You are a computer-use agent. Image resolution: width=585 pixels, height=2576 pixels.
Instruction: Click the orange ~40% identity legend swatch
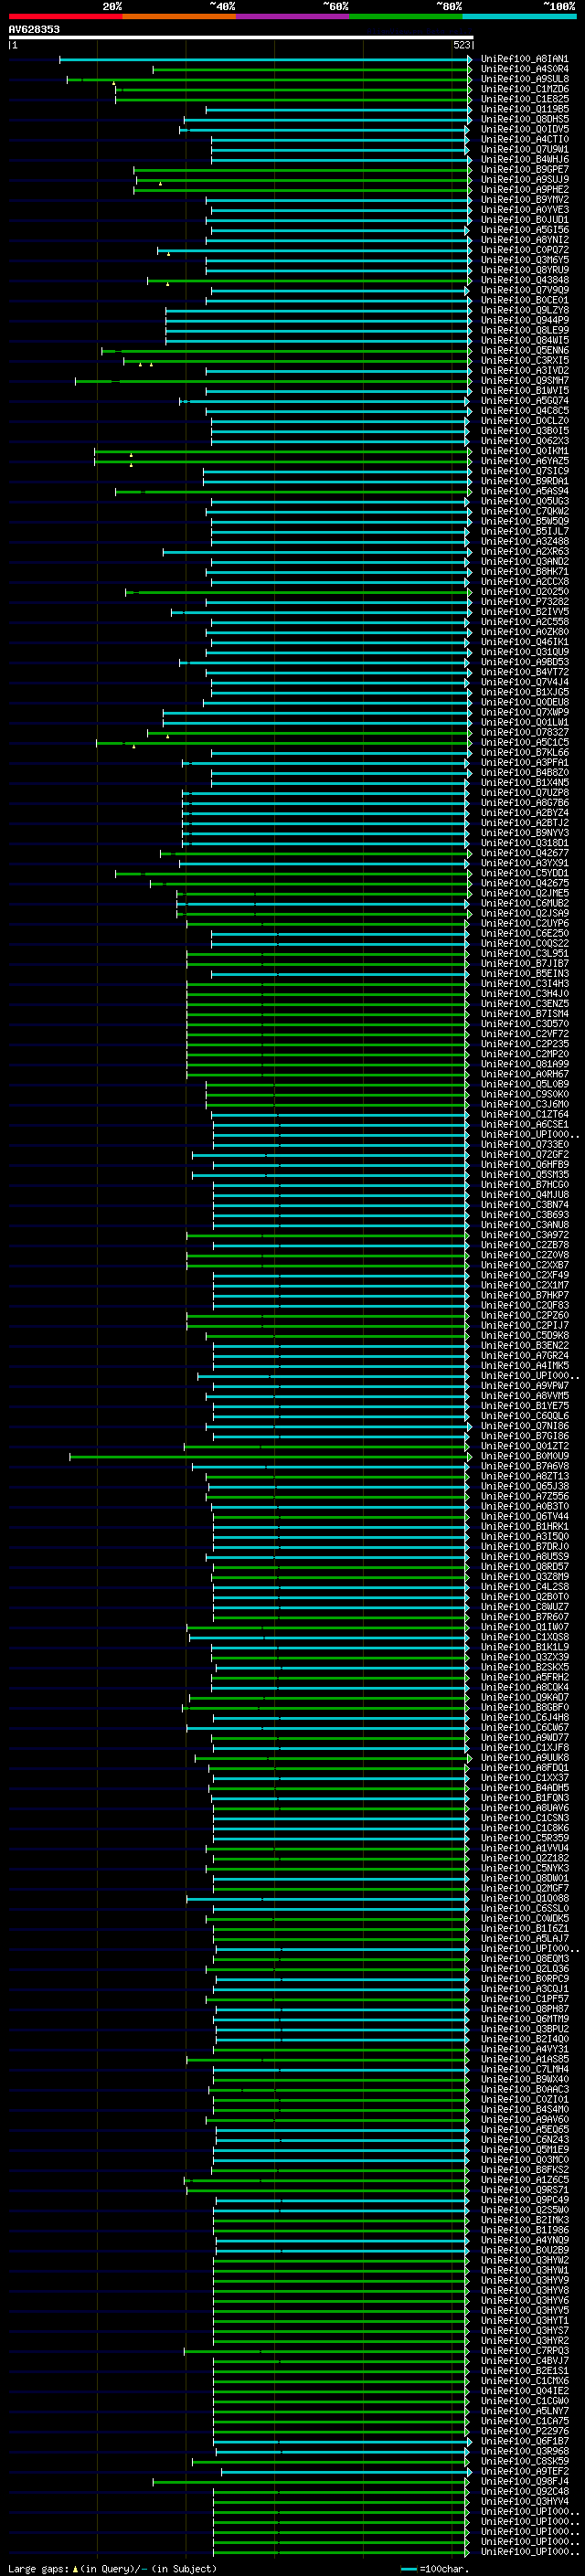[179, 16]
